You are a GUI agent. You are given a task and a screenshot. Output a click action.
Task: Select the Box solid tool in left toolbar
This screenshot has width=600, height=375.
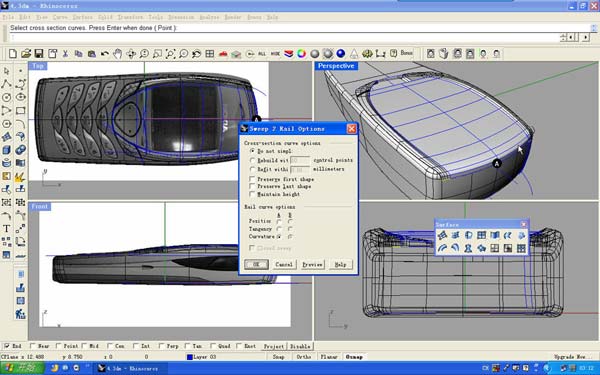7,150
